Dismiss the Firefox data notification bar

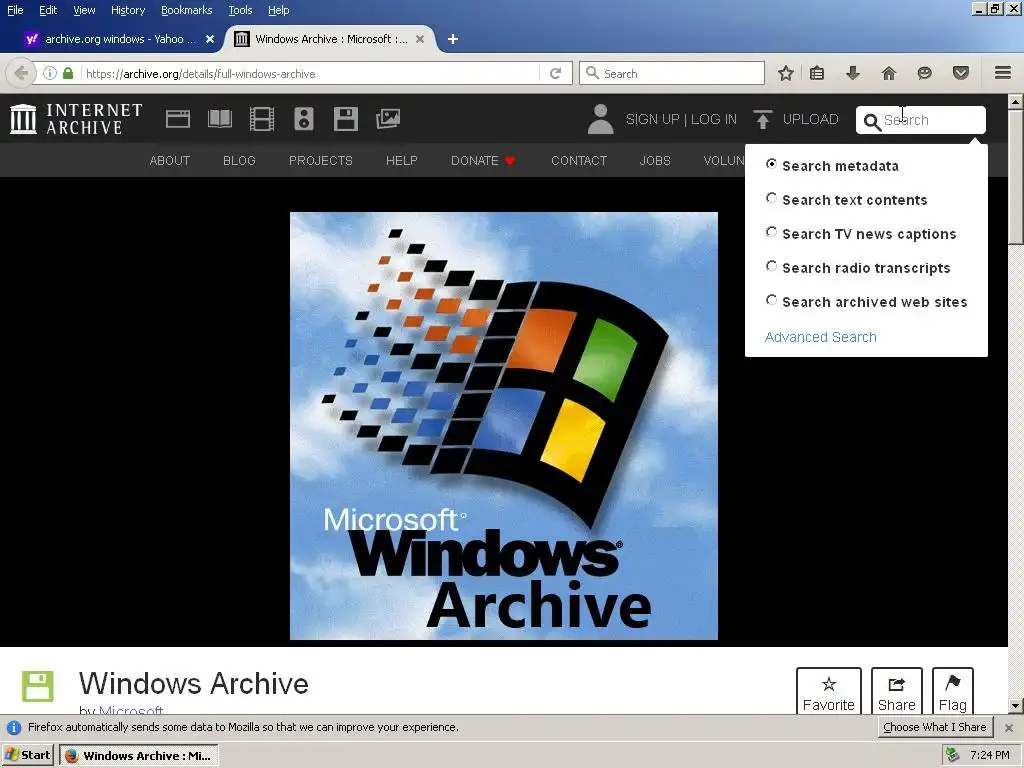pyautogui.click(x=1008, y=727)
